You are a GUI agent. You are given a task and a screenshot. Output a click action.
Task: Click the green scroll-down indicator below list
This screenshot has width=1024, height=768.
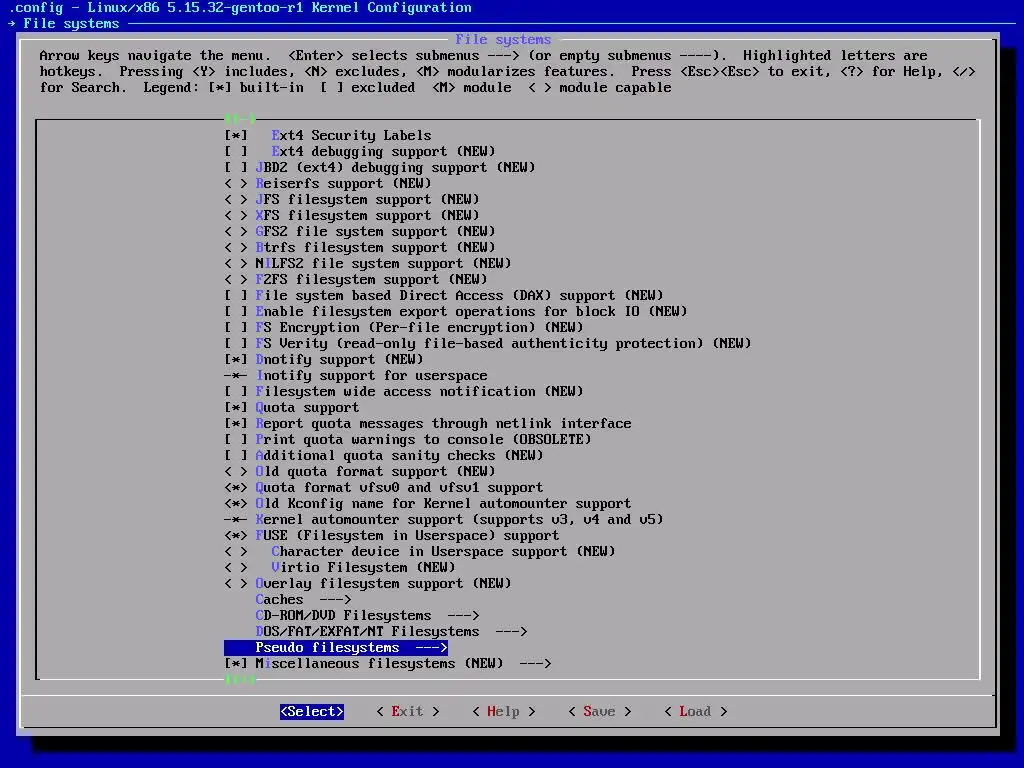tap(240, 680)
